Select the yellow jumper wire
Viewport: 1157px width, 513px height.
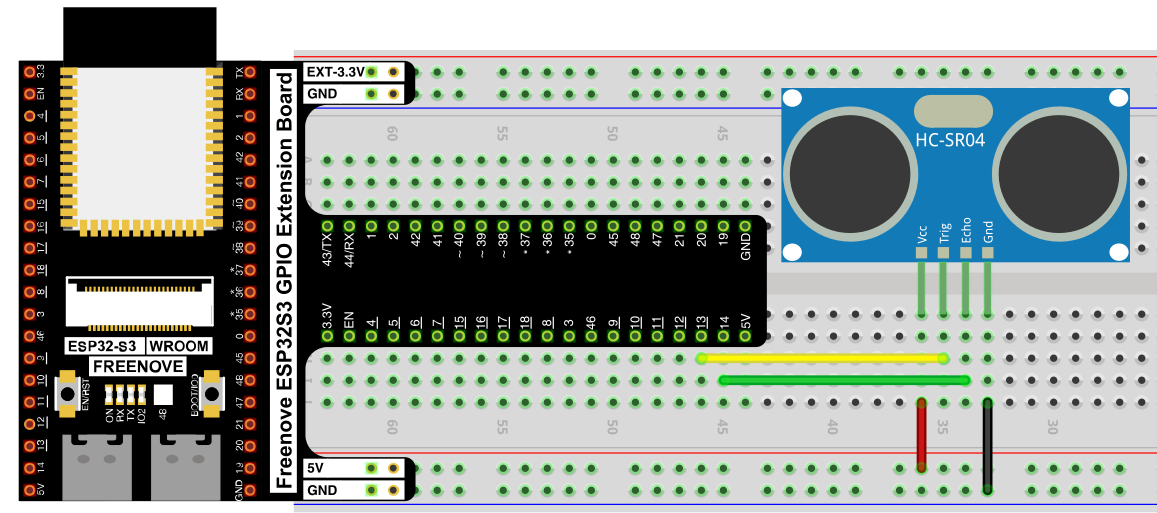point(822,359)
